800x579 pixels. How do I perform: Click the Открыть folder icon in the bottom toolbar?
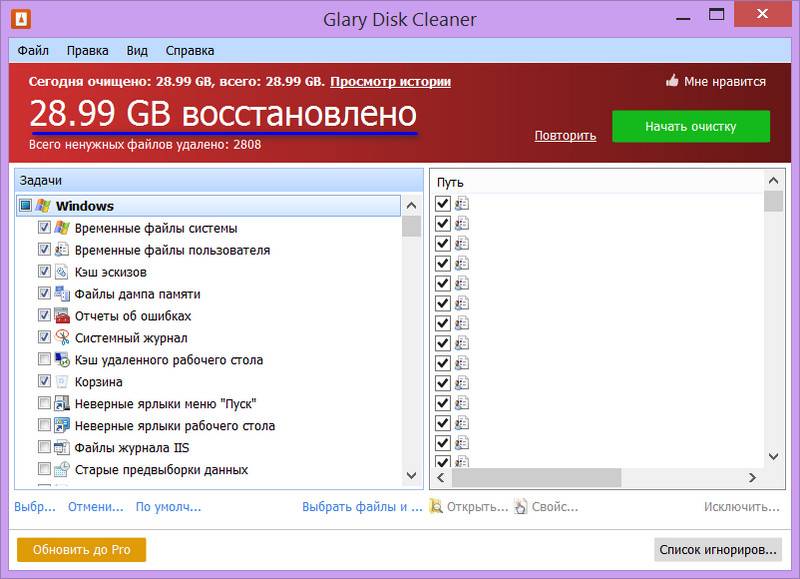436,507
